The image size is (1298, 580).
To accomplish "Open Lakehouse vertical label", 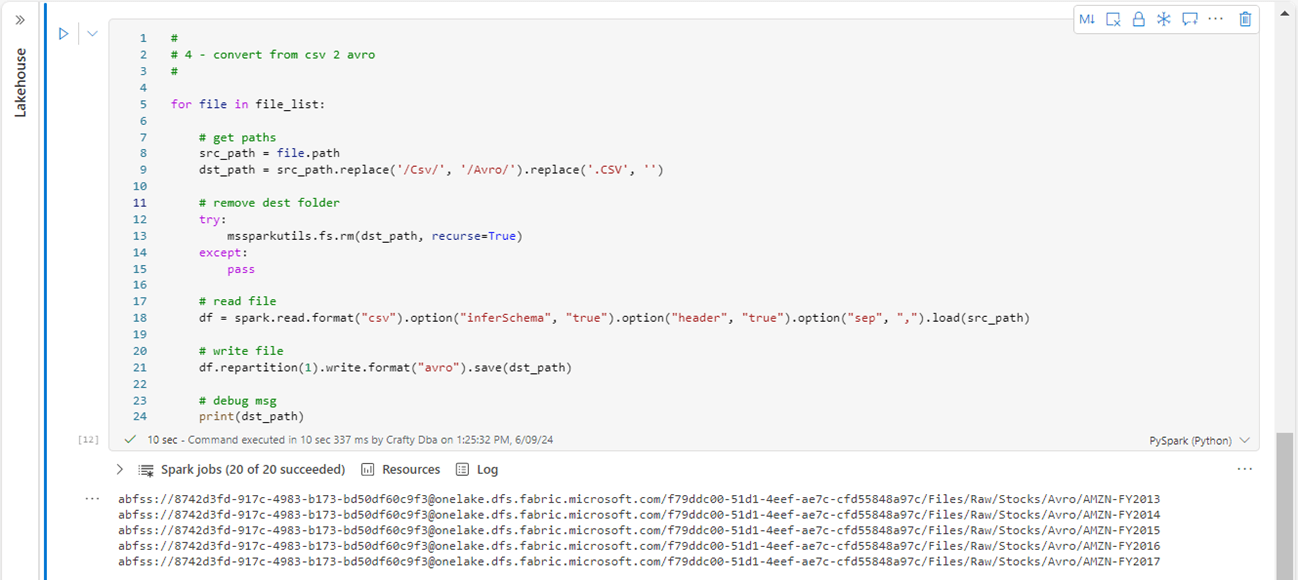I will [x=20, y=83].
